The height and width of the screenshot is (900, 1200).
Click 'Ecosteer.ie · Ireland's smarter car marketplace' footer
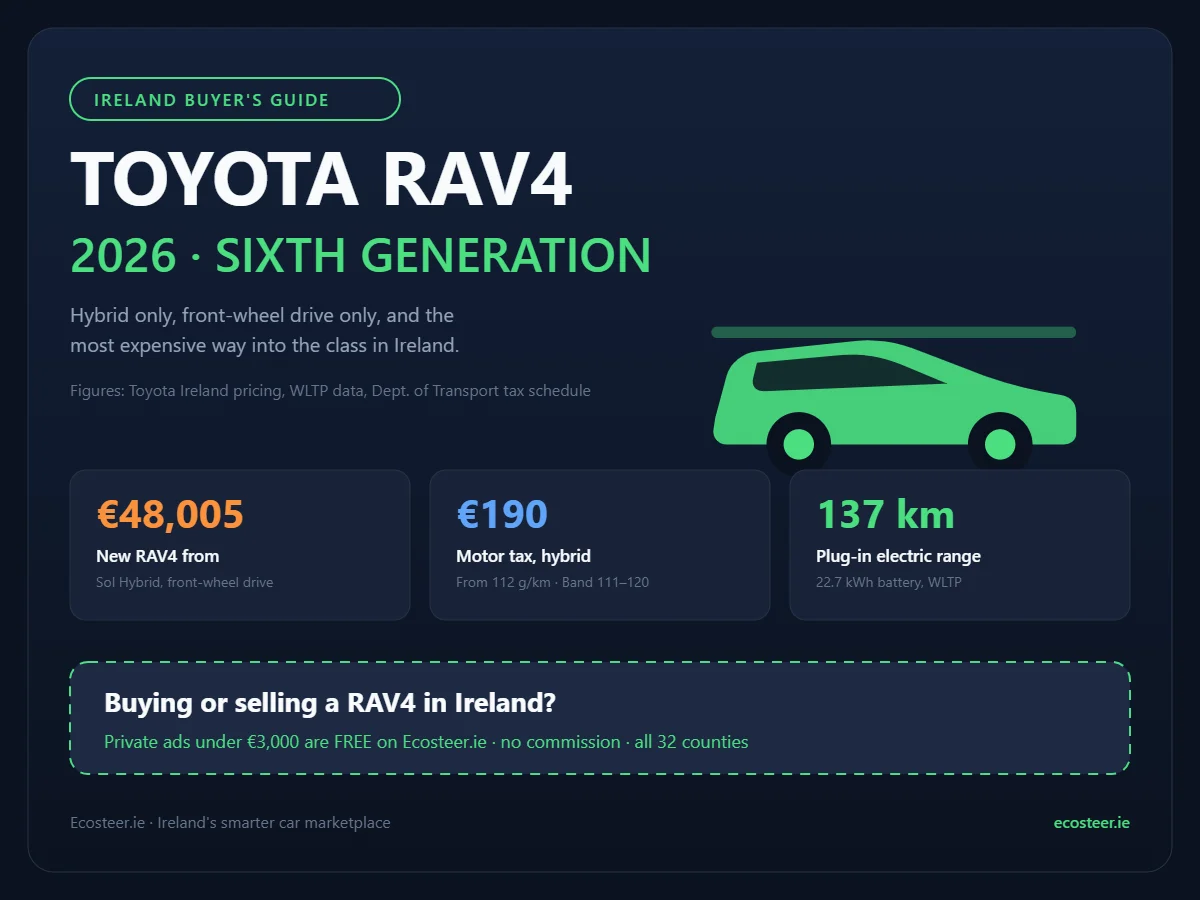(x=230, y=823)
